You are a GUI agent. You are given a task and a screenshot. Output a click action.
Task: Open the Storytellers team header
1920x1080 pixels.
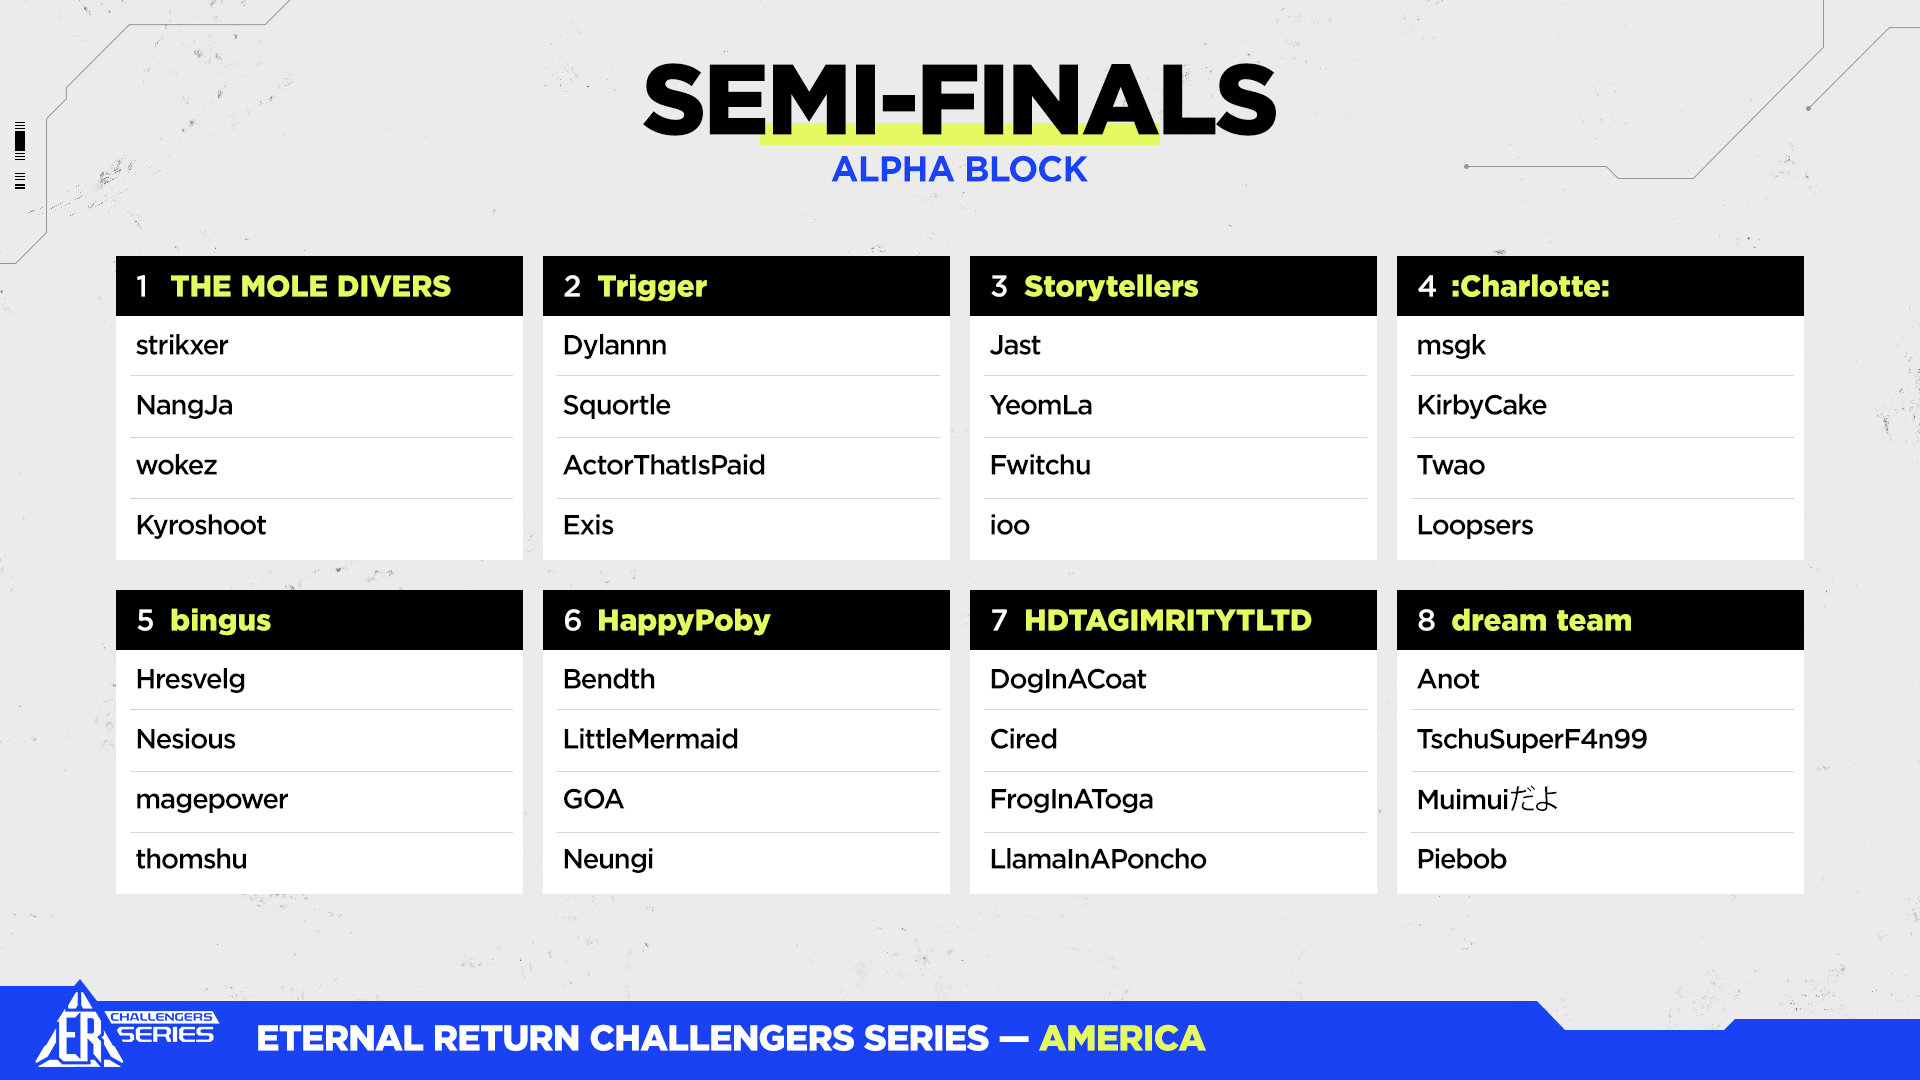click(x=1110, y=287)
